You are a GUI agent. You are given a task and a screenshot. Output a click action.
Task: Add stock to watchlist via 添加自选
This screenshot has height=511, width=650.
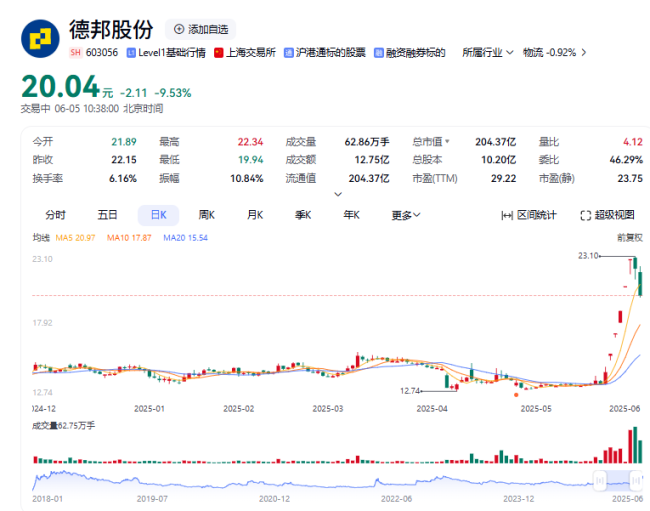pyautogui.click(x=201, y=29)
